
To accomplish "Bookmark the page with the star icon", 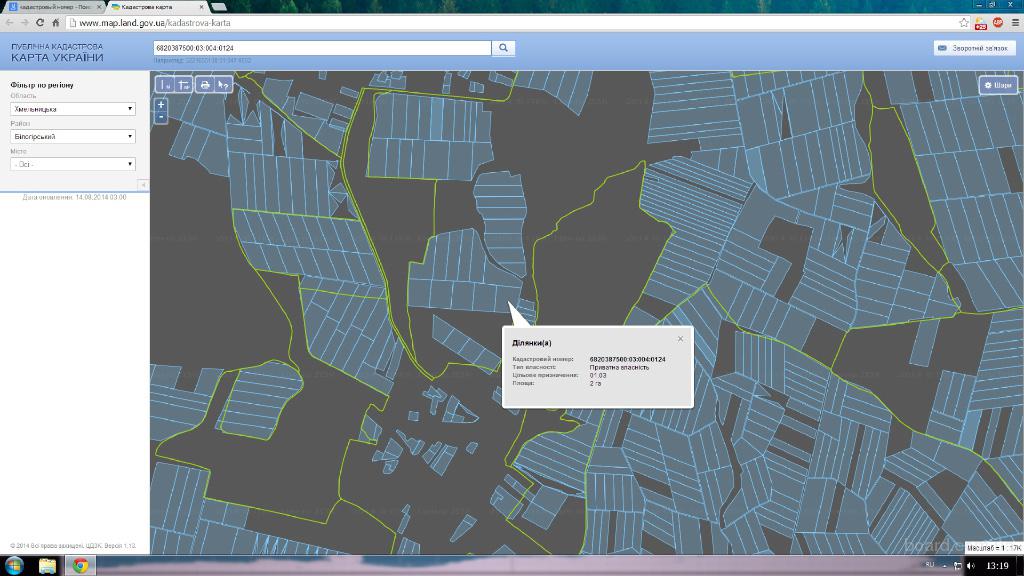I will pos(964,22).
